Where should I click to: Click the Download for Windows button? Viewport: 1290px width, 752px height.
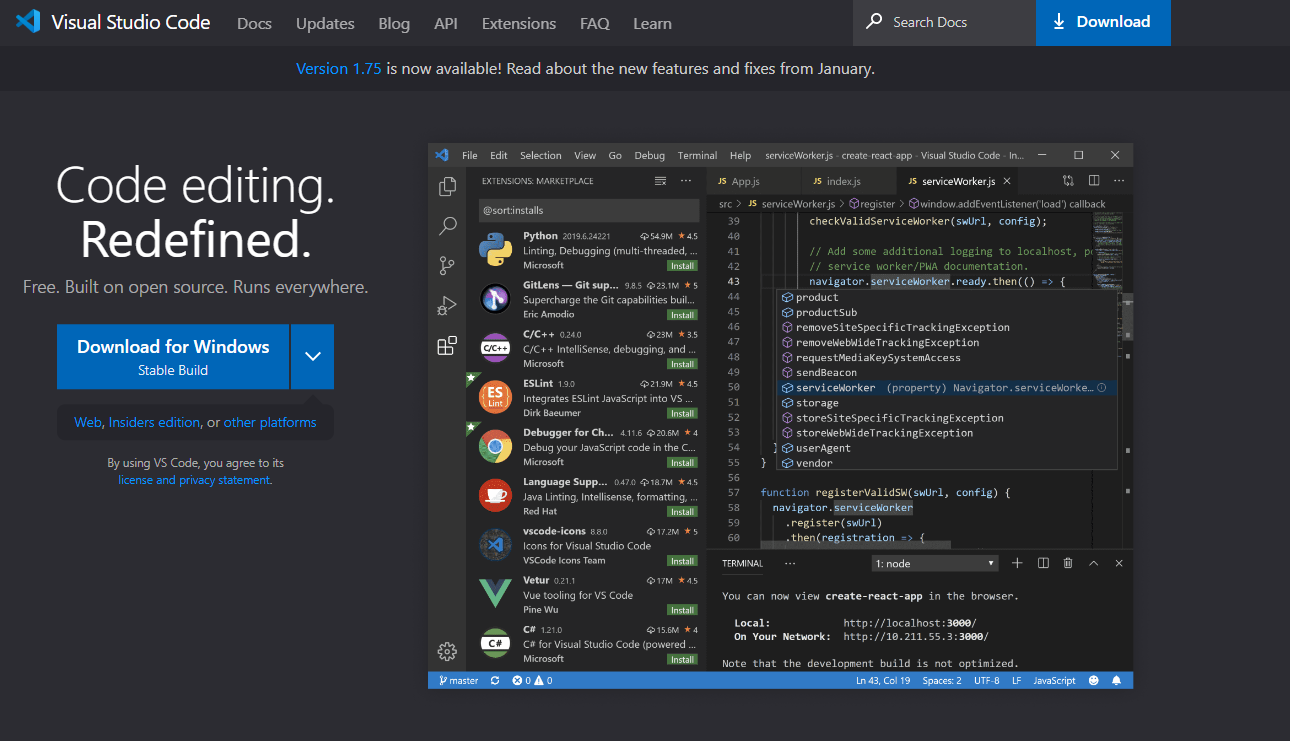(x=173, y=356)
